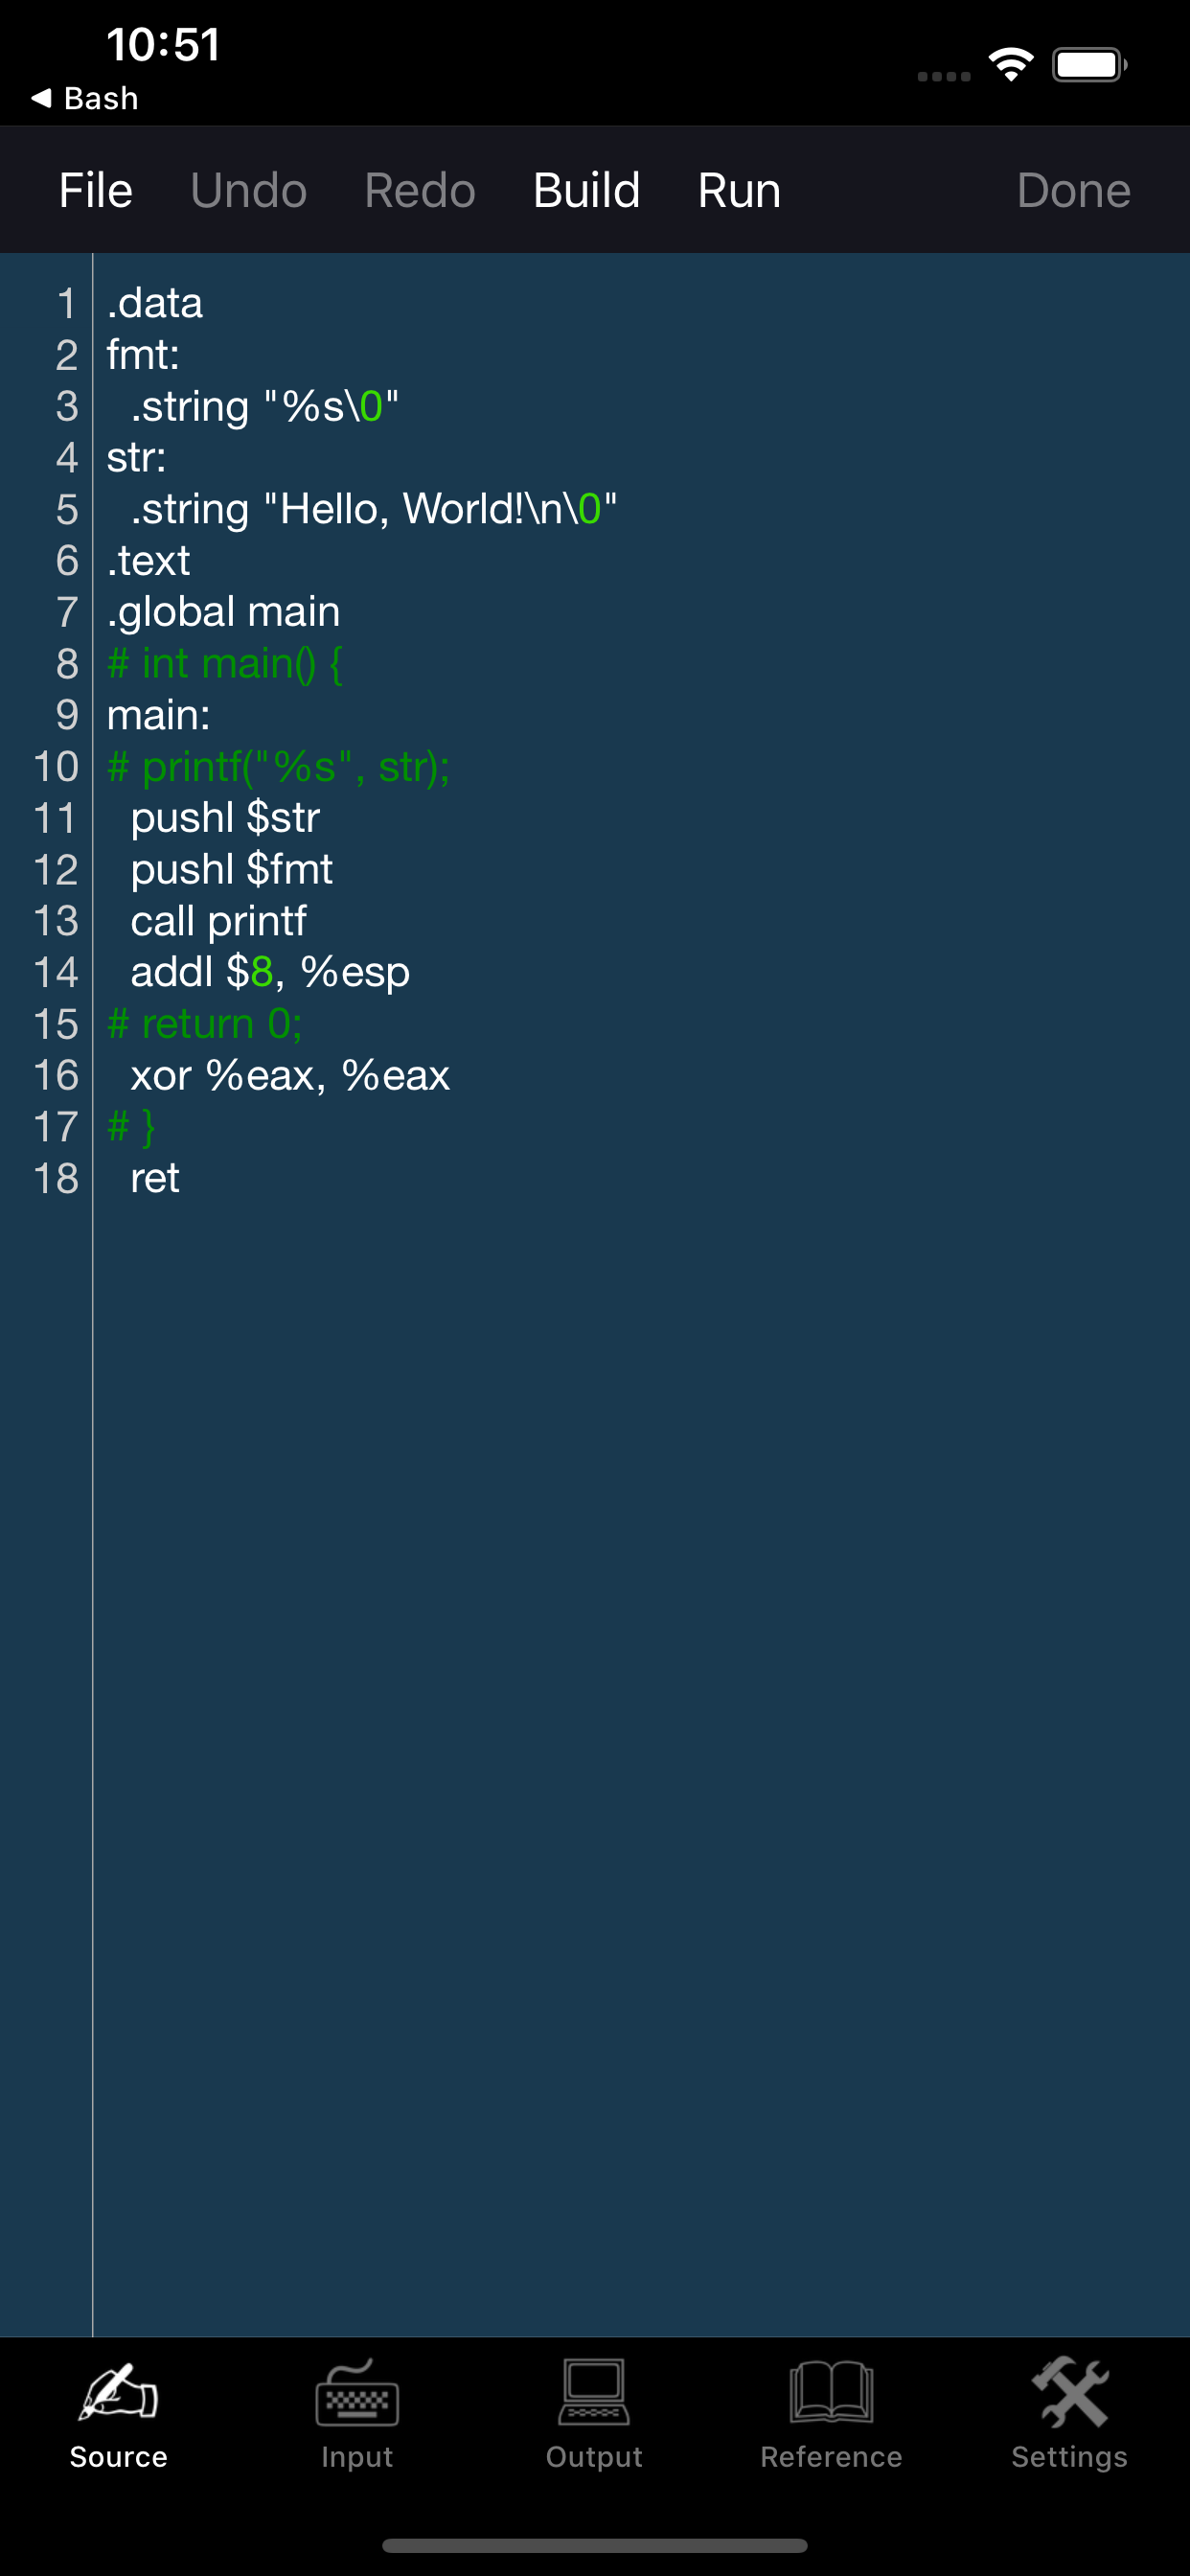The width and height of the screenshot is (1190, 2576).
Task: Tap Done to finish editing
Action: point(1073,190)
